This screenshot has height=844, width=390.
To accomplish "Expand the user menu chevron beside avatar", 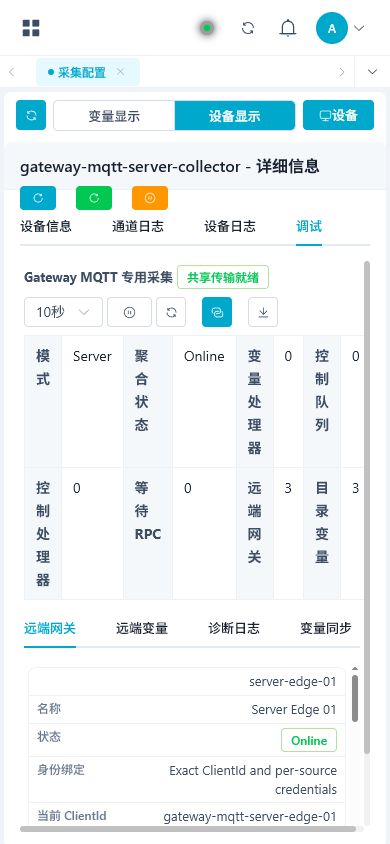I will coord(359,28).
